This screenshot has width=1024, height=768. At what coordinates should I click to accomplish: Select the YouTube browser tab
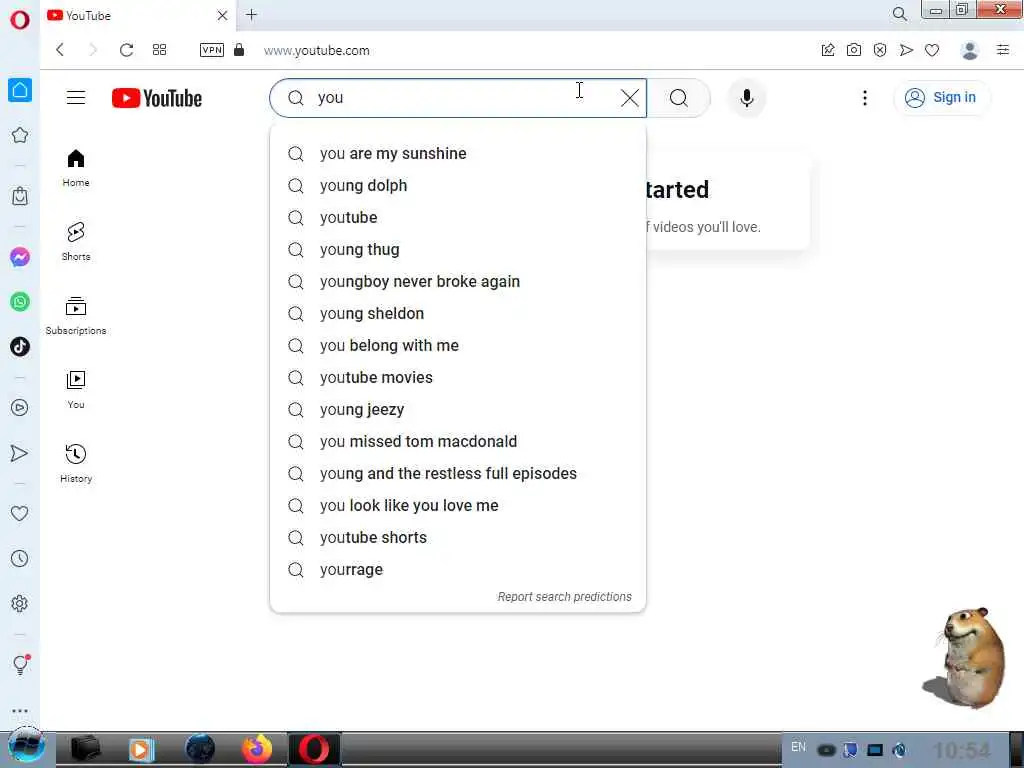[x=138, y=15]
